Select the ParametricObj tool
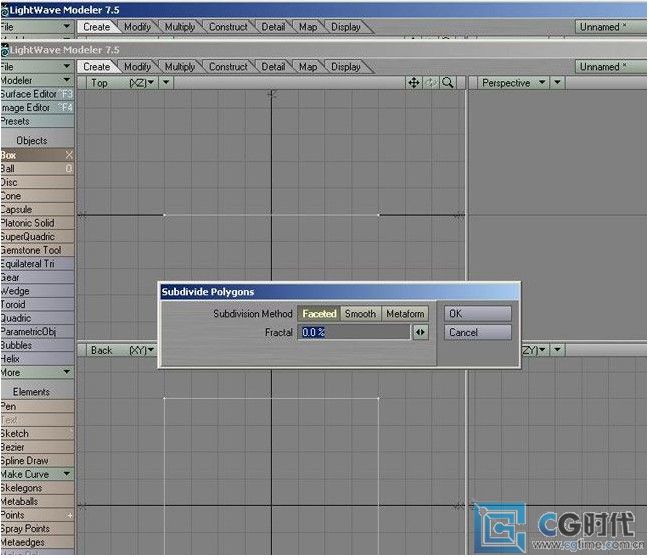The height and width of the screenshot is (558, 649). pyautogui.click(x=37, y=332)
